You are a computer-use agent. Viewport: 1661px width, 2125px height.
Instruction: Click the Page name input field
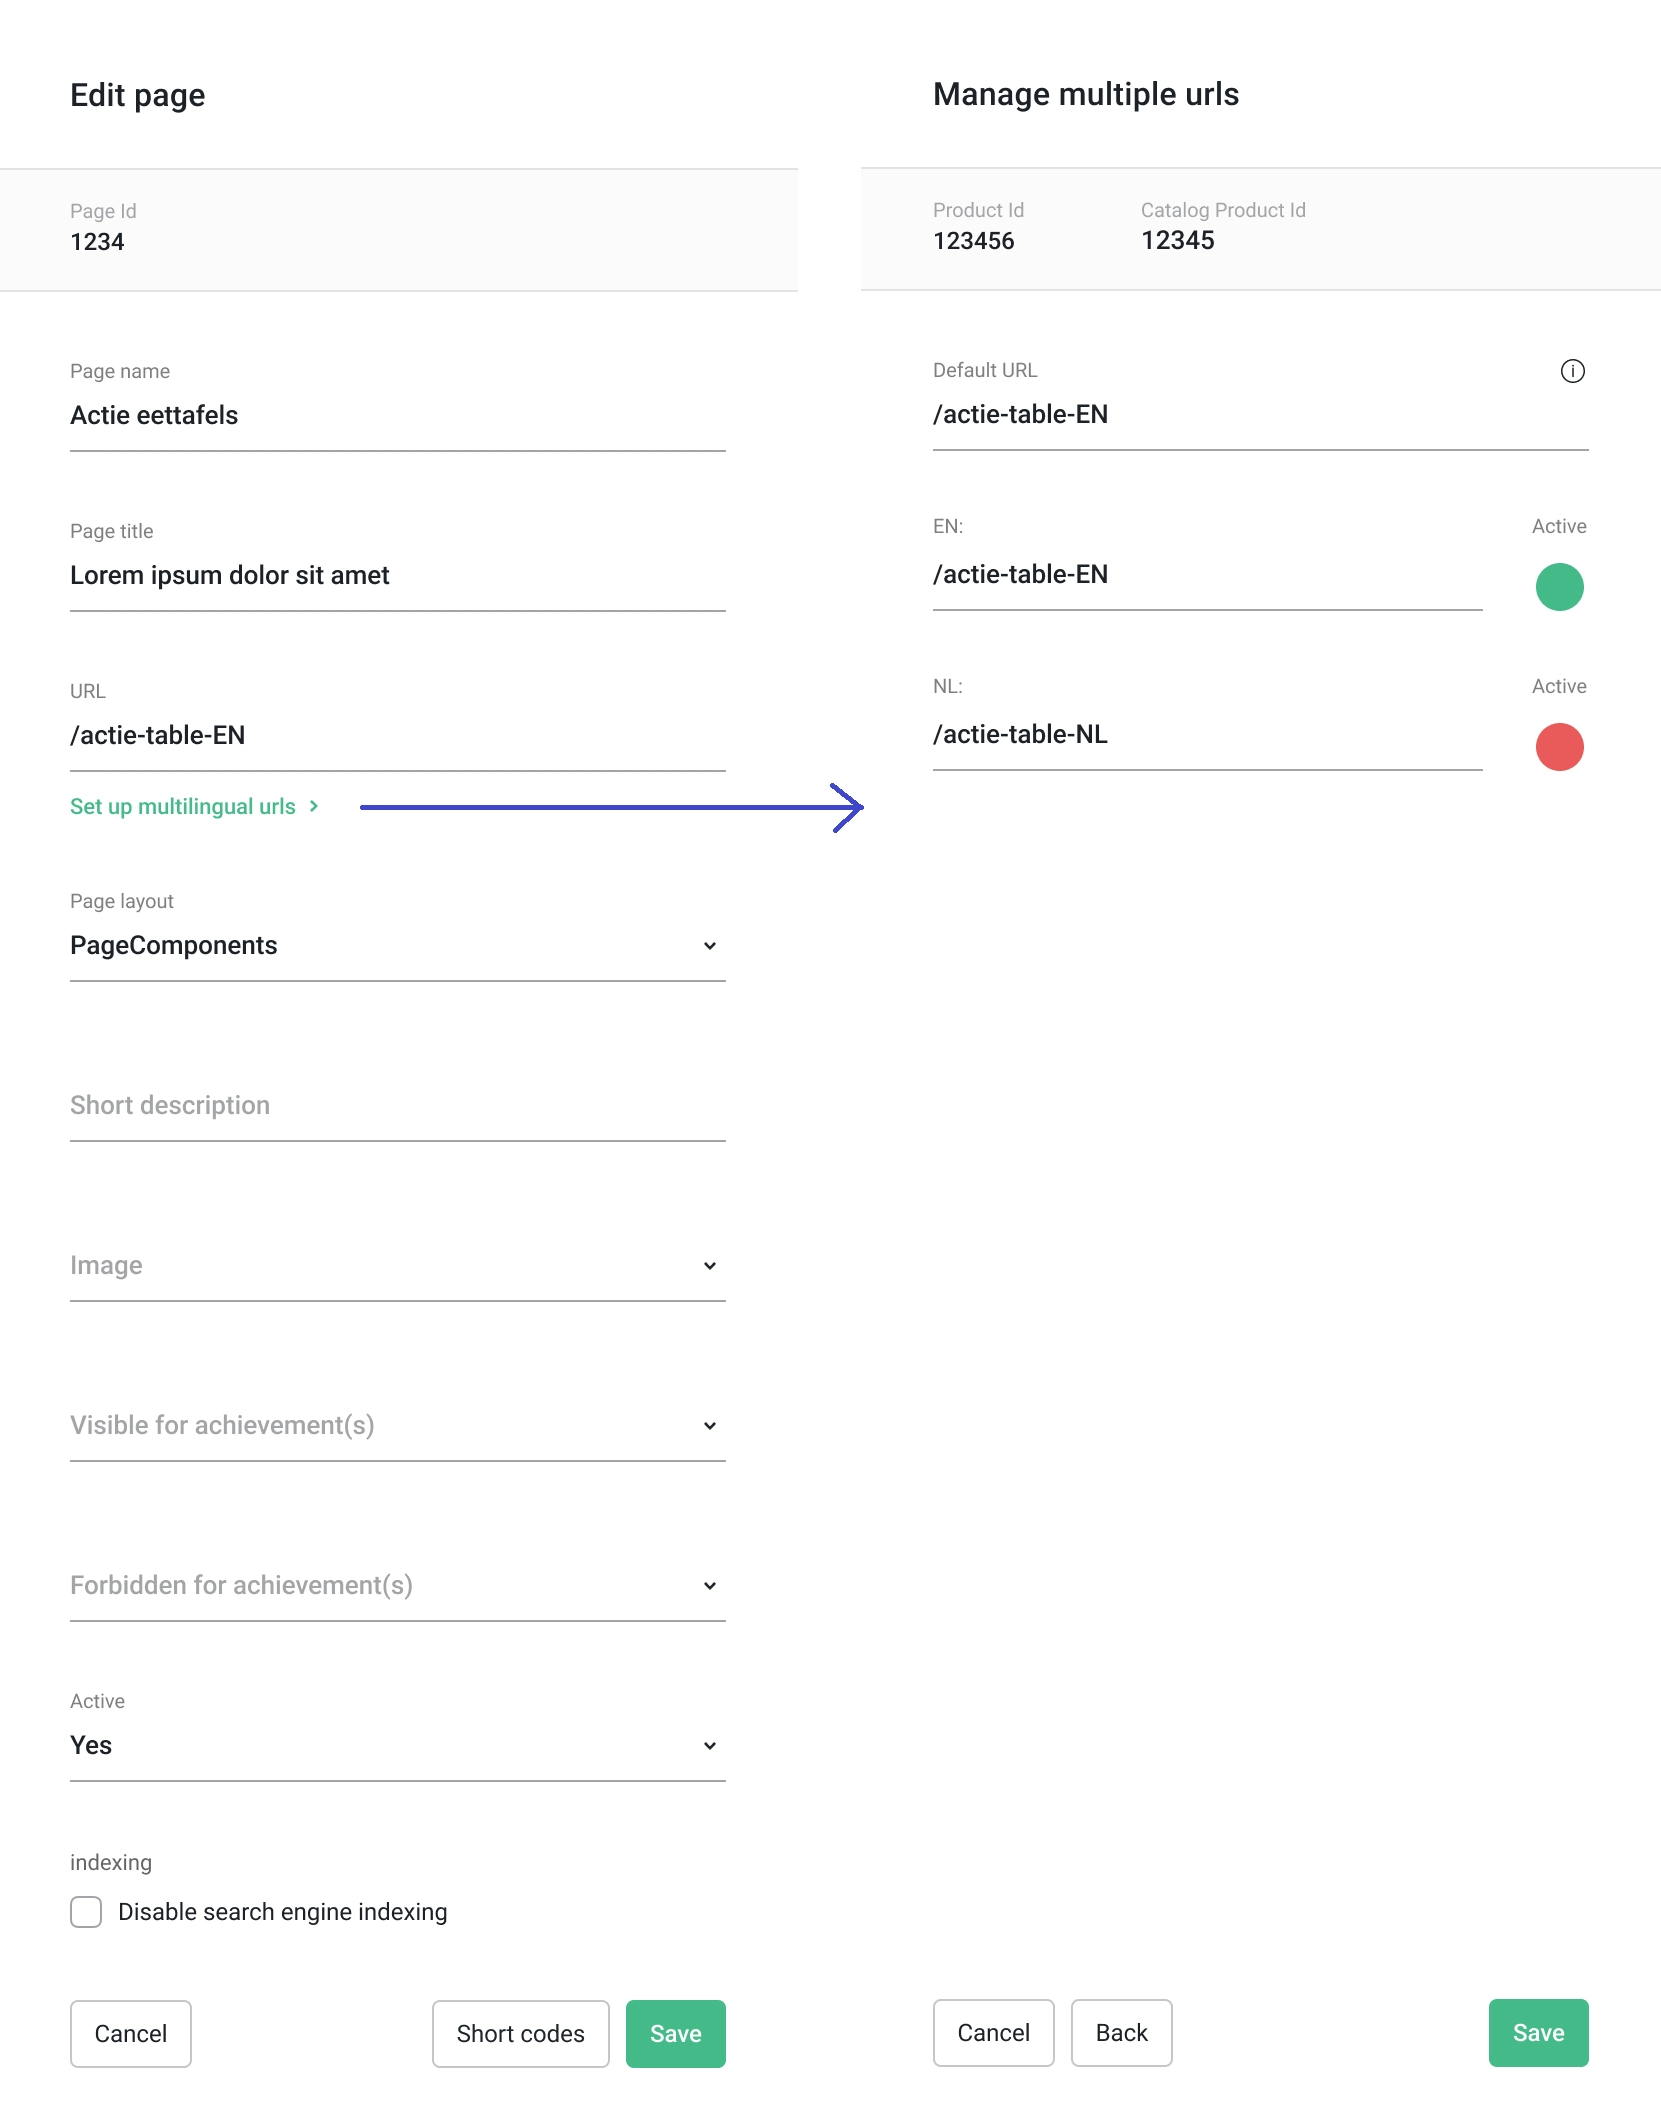click(397, 415)
